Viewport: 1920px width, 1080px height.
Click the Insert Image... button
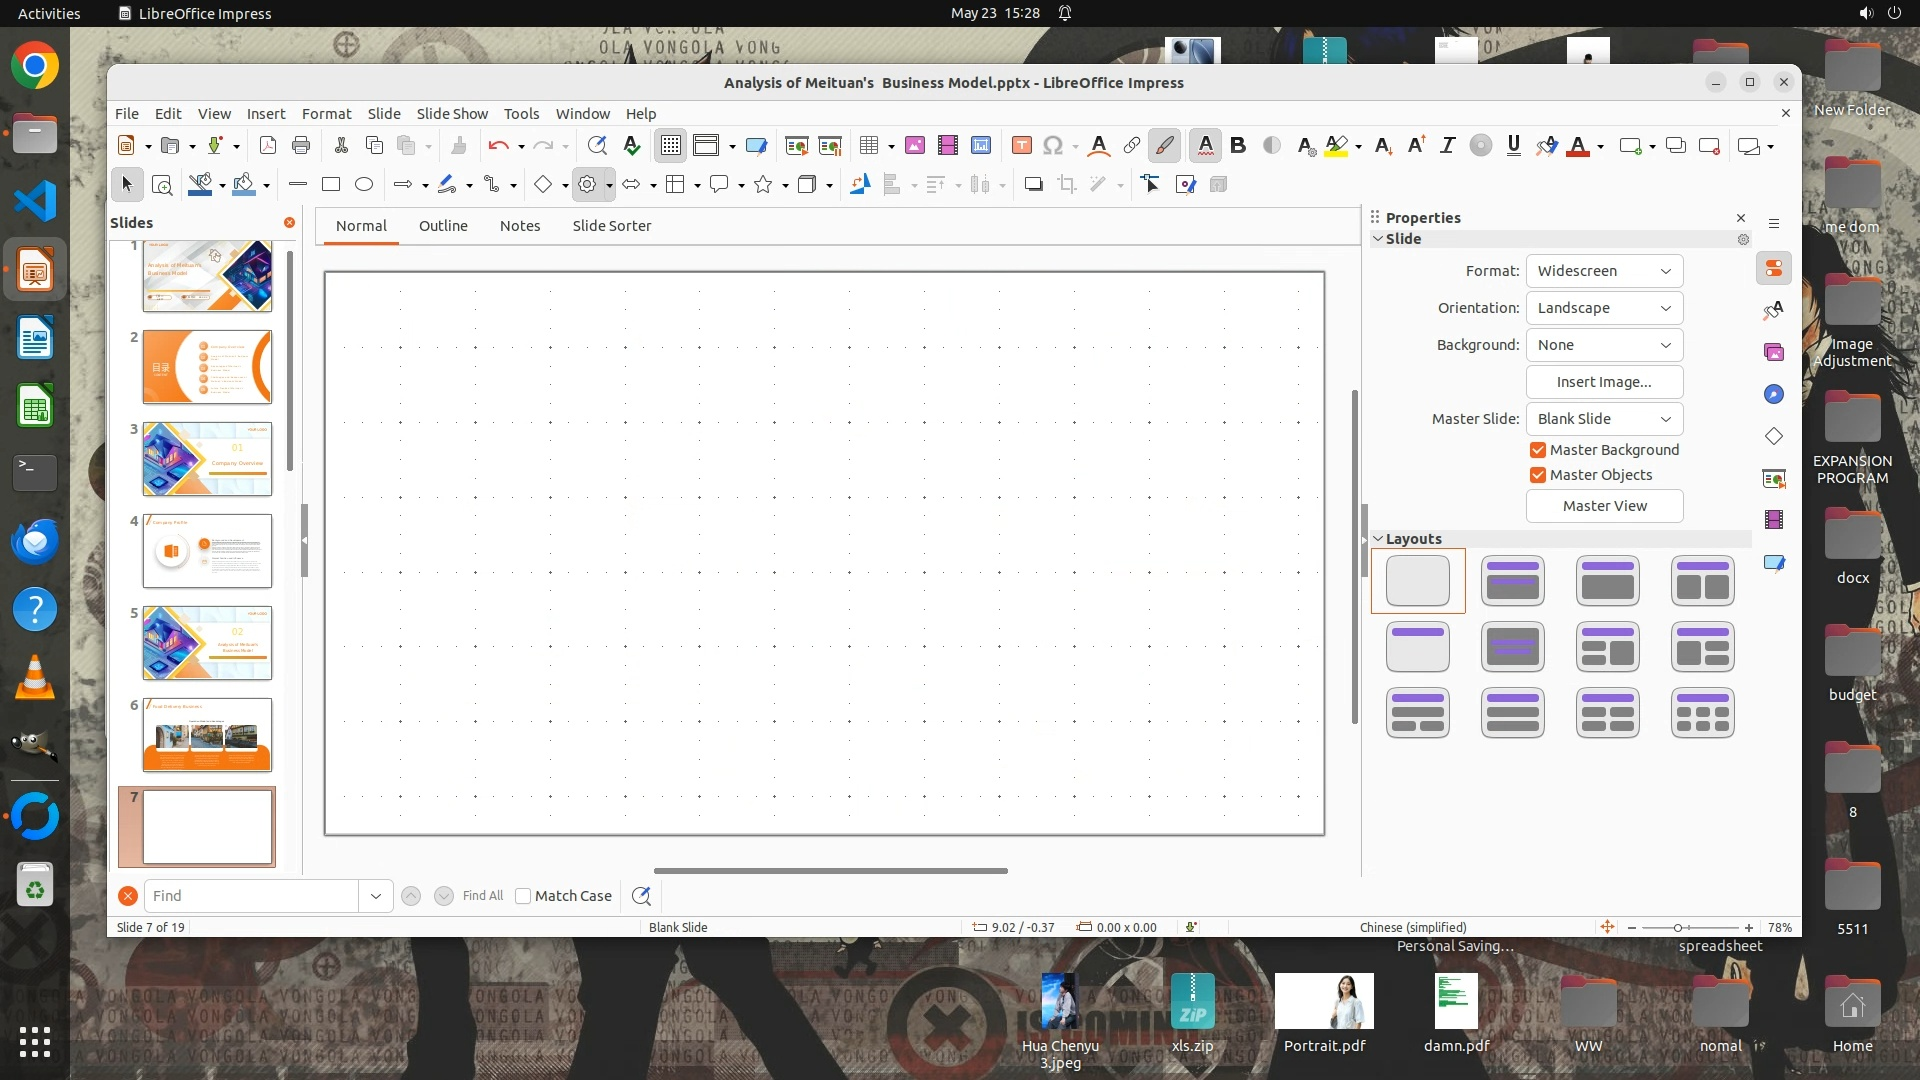coord(1604,382)
